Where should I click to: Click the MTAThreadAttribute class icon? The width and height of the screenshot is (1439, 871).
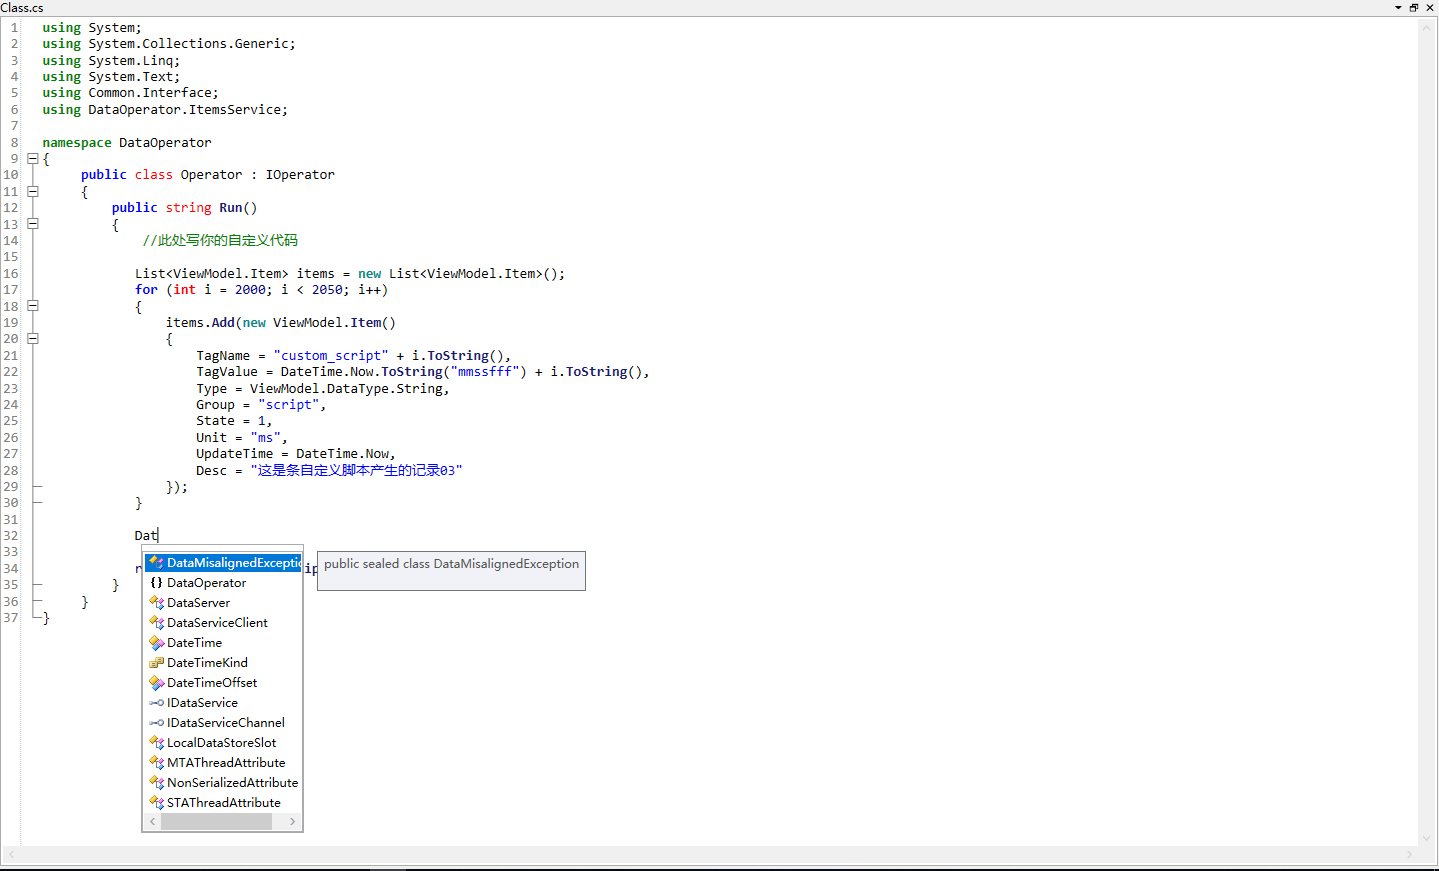point(156,763)
